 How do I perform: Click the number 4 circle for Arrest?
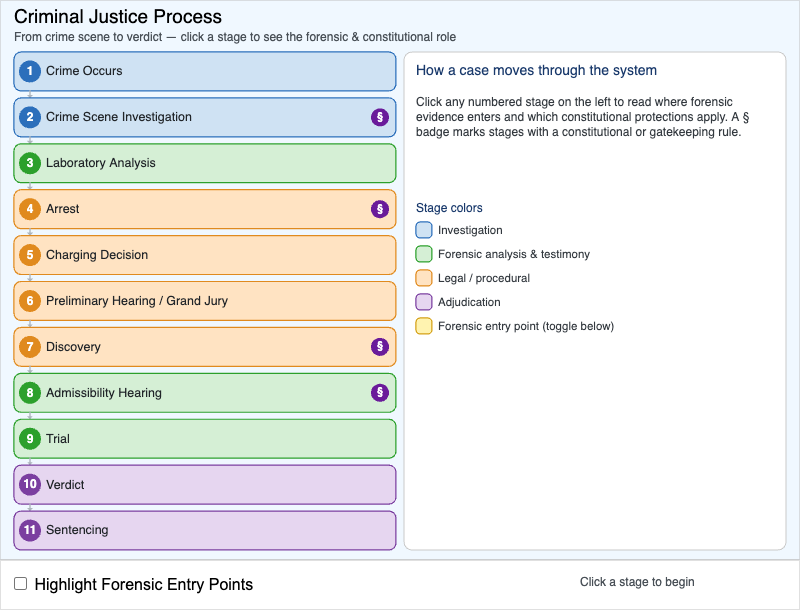coord(30,209)
